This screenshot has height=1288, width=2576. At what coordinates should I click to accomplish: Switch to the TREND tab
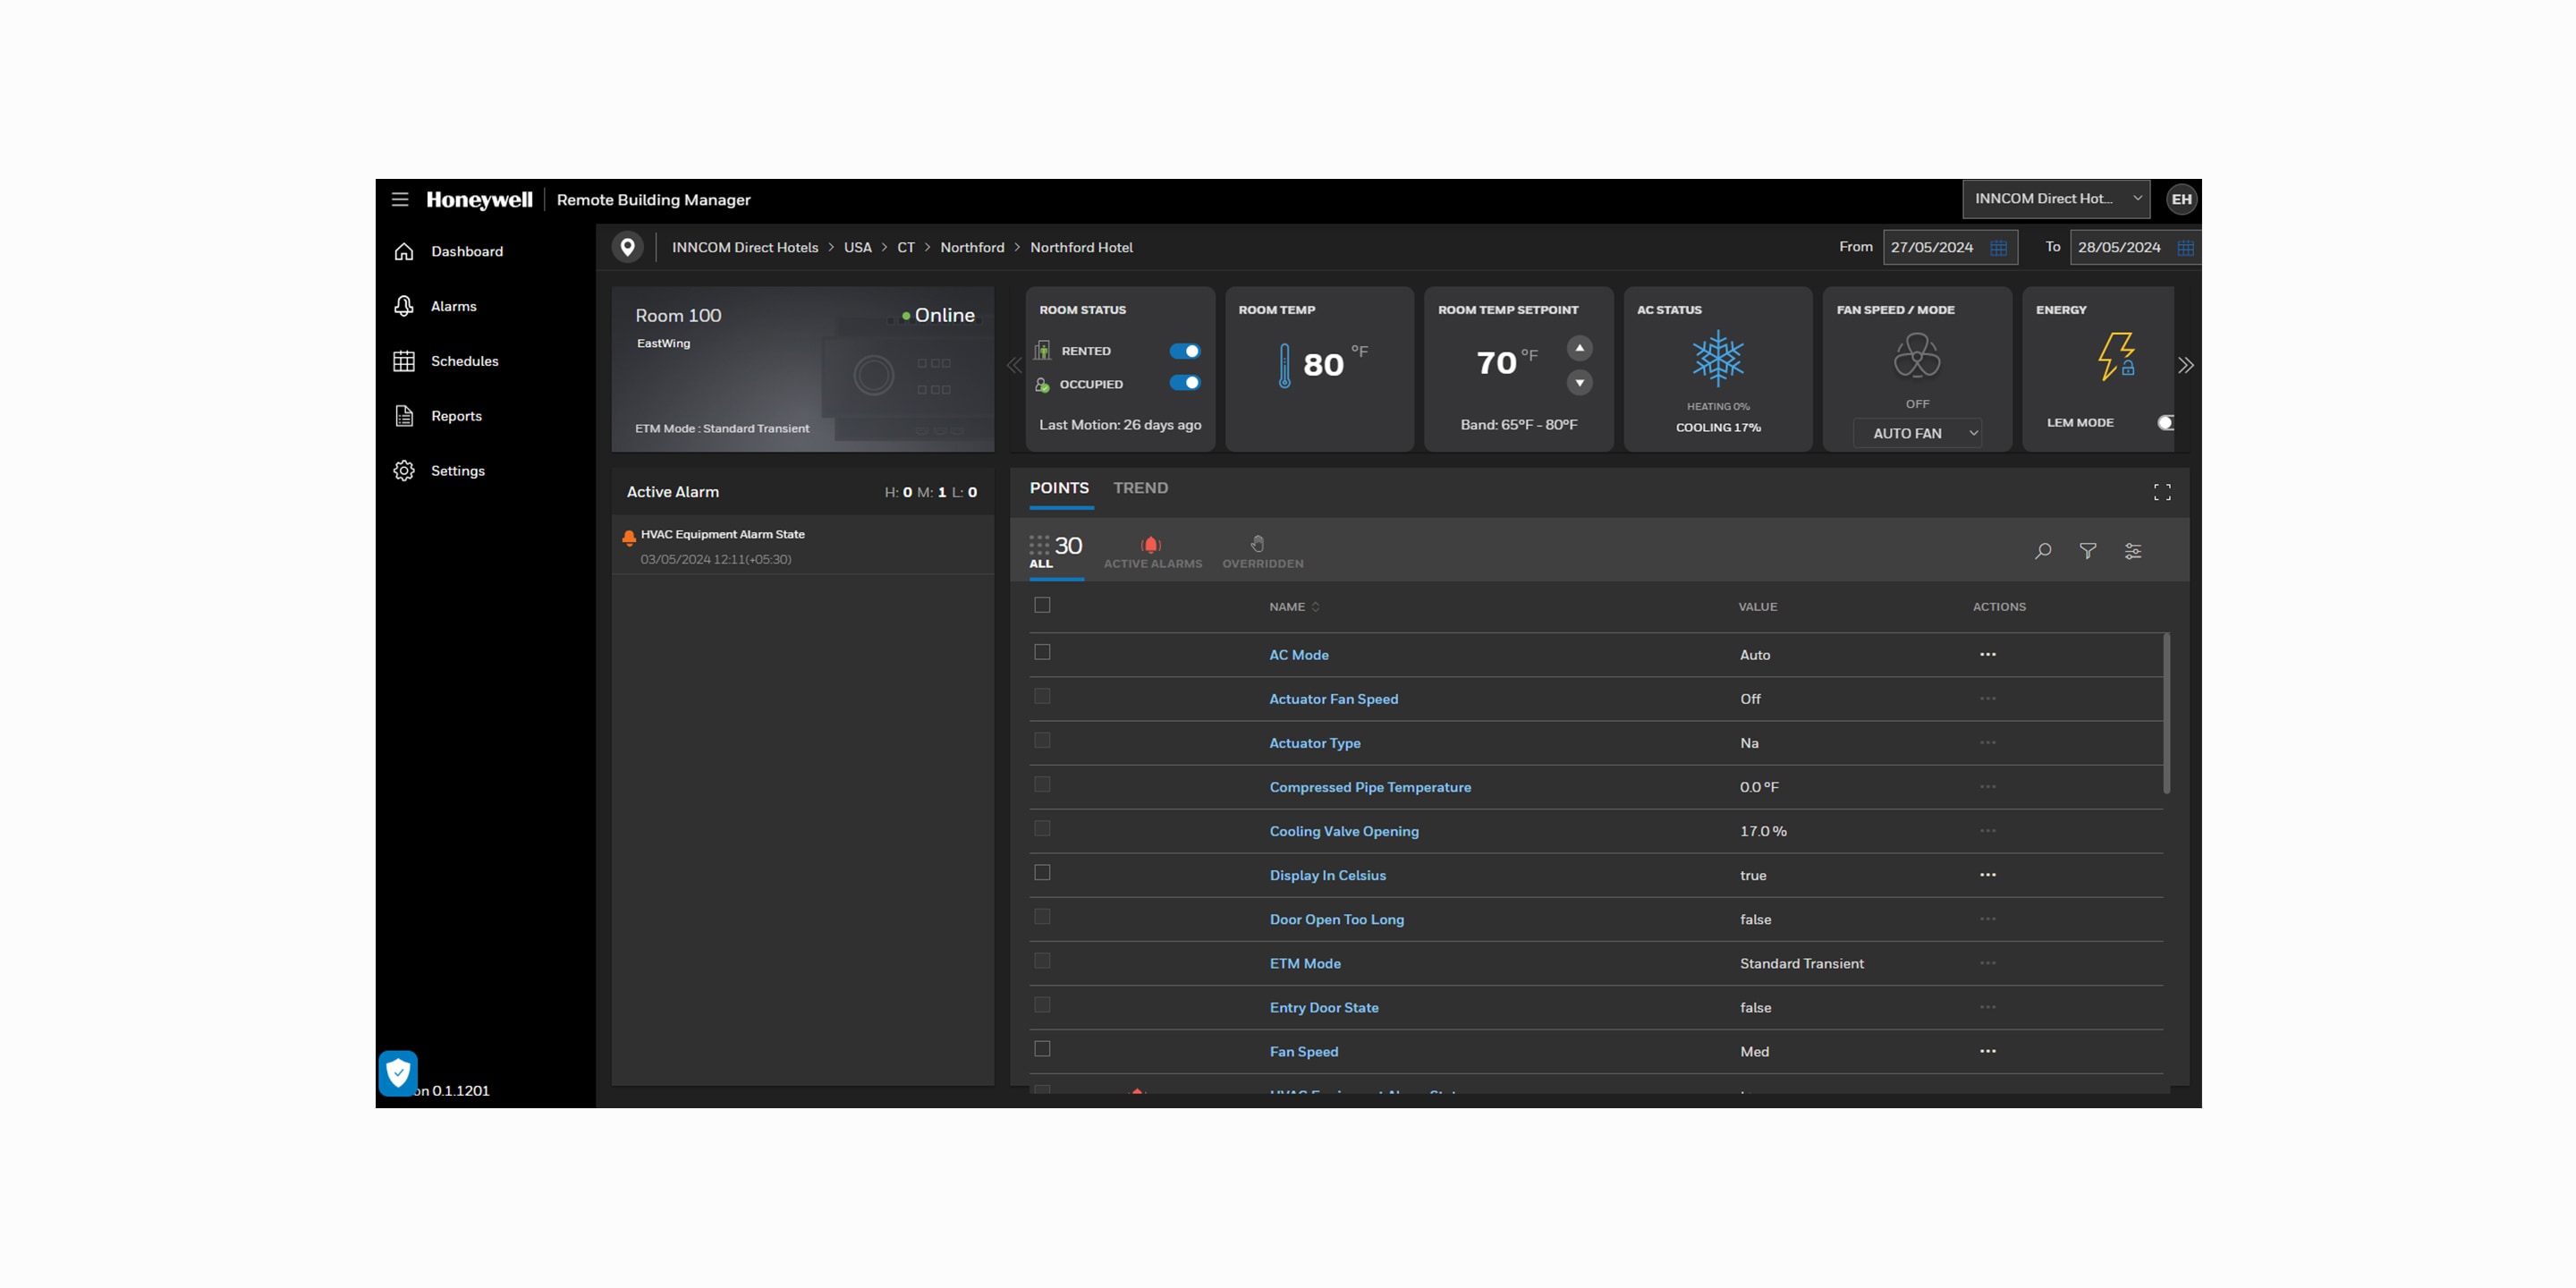click(1140, 488)
